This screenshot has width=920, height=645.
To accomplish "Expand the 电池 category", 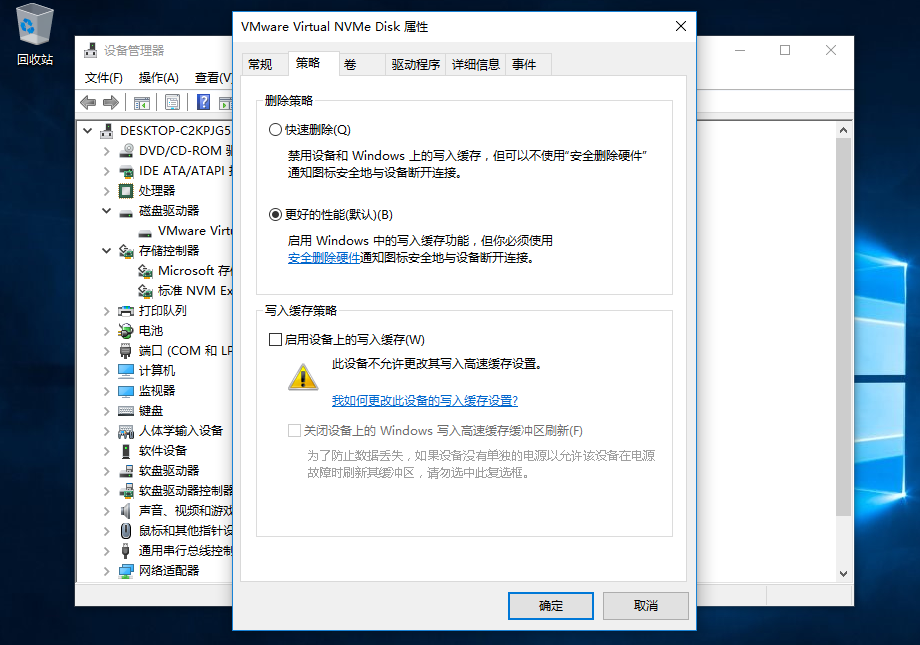I will coord(106,331).
